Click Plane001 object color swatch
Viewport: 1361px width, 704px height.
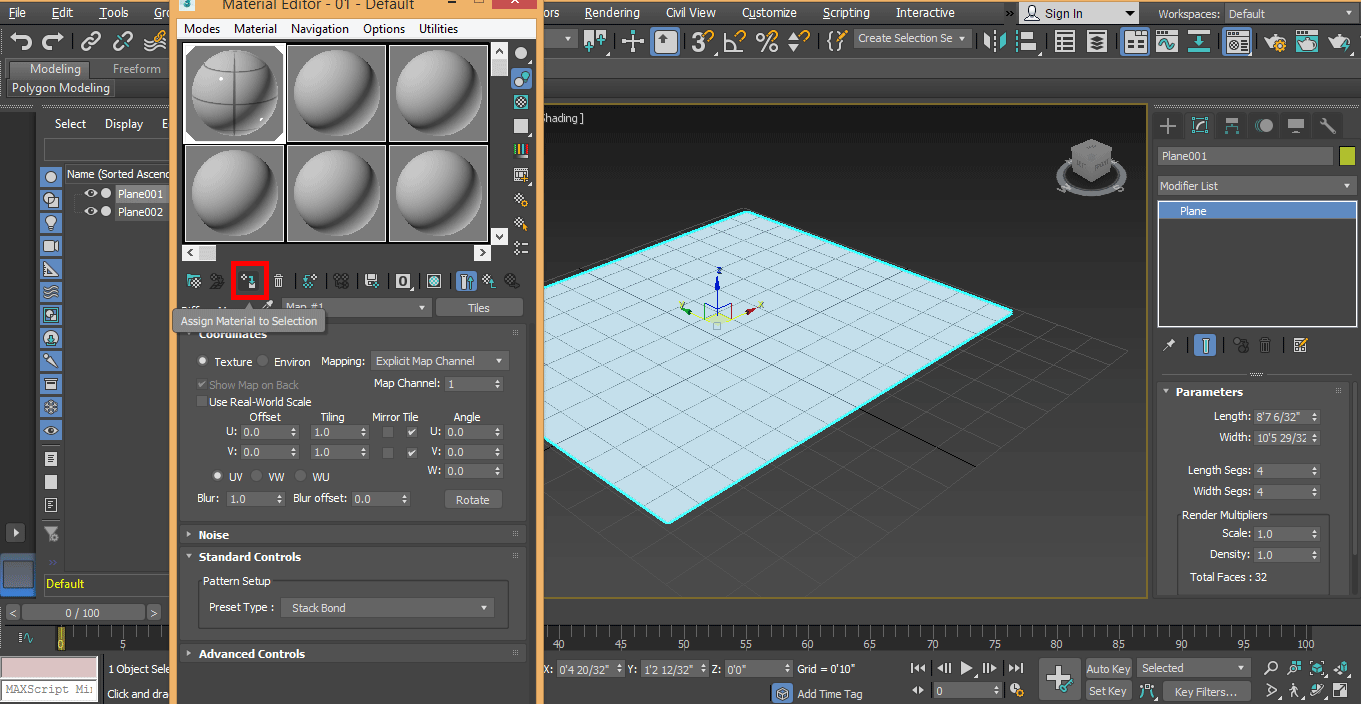[1347, 156]
